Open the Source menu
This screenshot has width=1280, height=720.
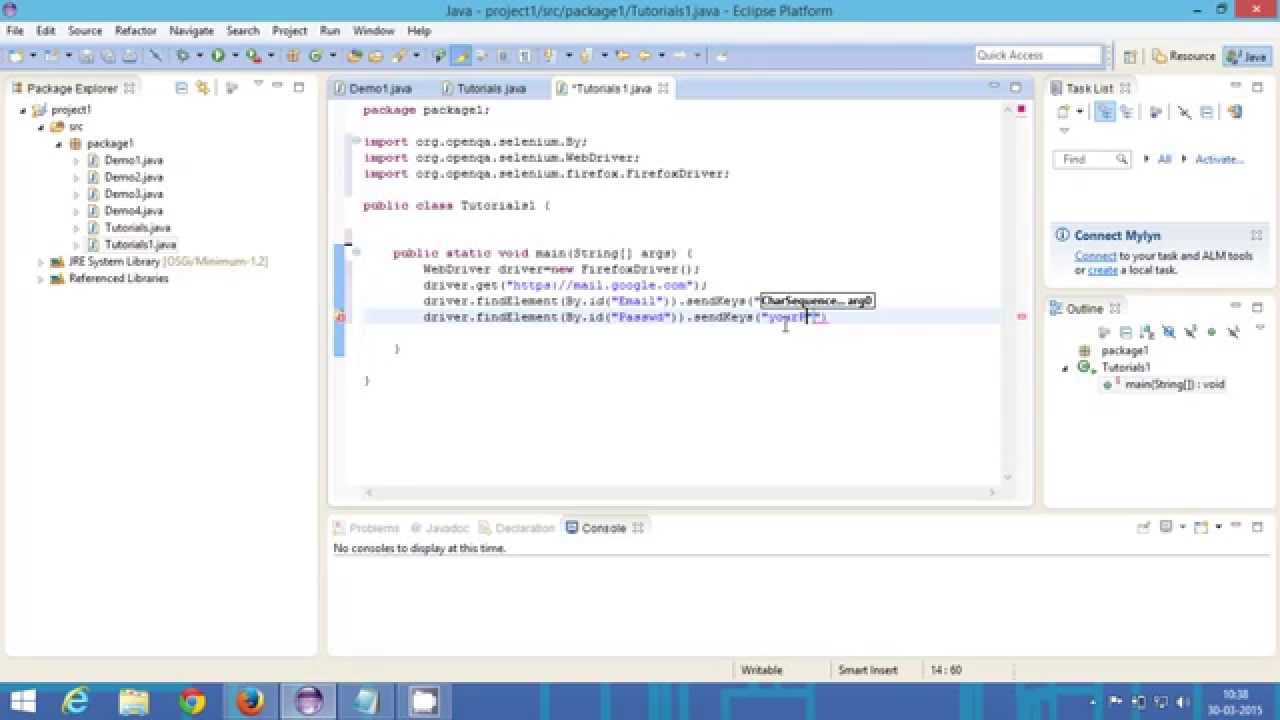(85, 31)
